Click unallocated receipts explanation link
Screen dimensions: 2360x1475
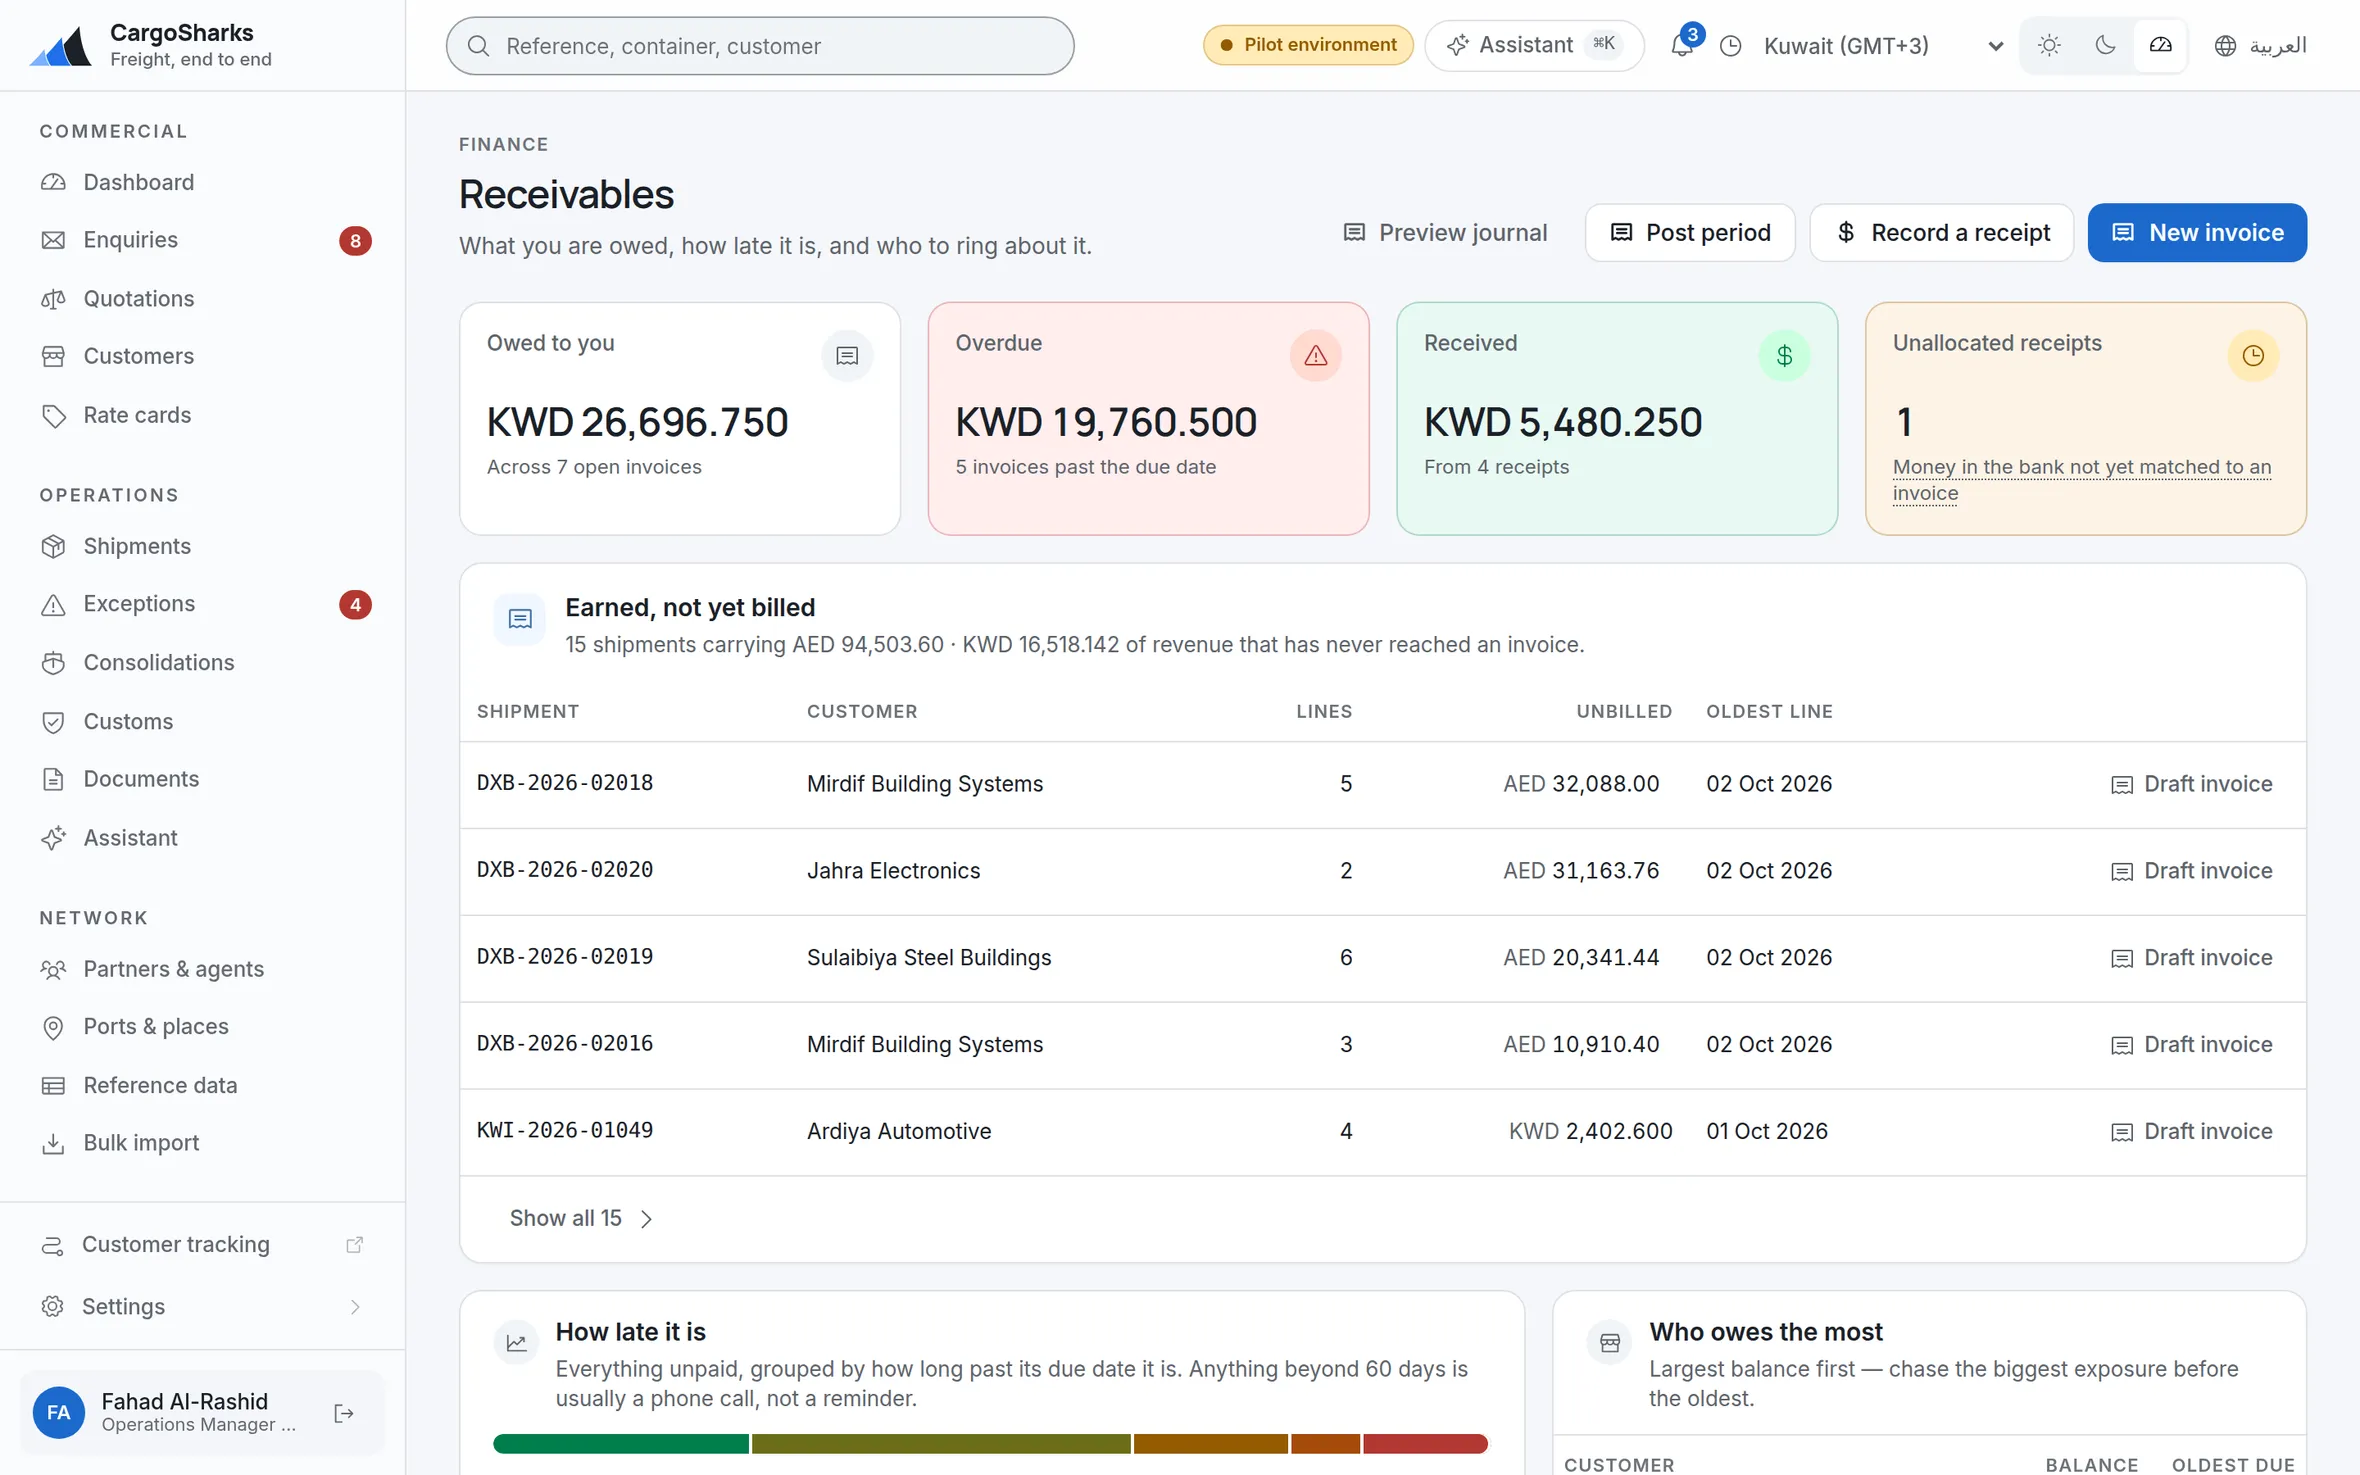pos(2082,480)
